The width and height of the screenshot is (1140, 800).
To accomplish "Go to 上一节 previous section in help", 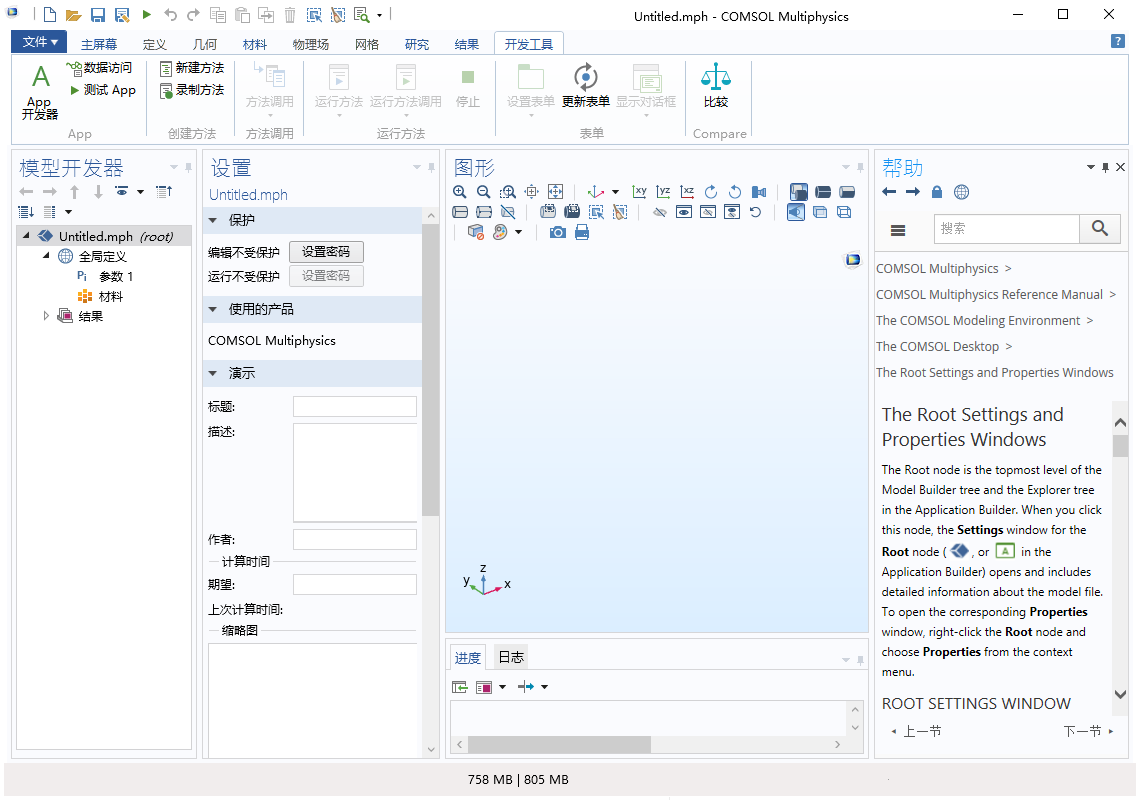I will [916, 731].
